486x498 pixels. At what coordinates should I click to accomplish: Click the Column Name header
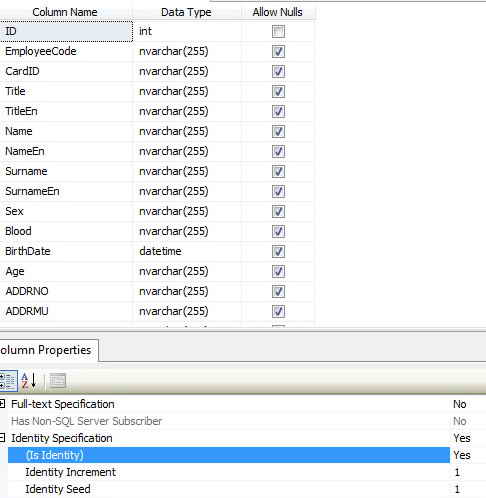coord(65,12)
